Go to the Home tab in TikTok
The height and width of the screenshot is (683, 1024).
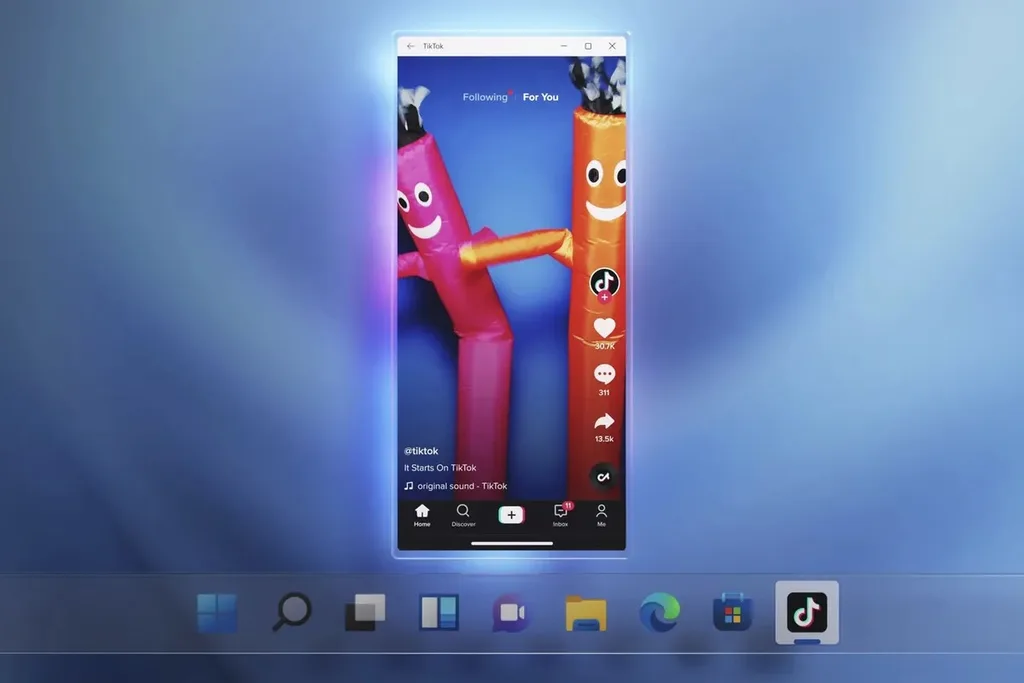(422, 515)
